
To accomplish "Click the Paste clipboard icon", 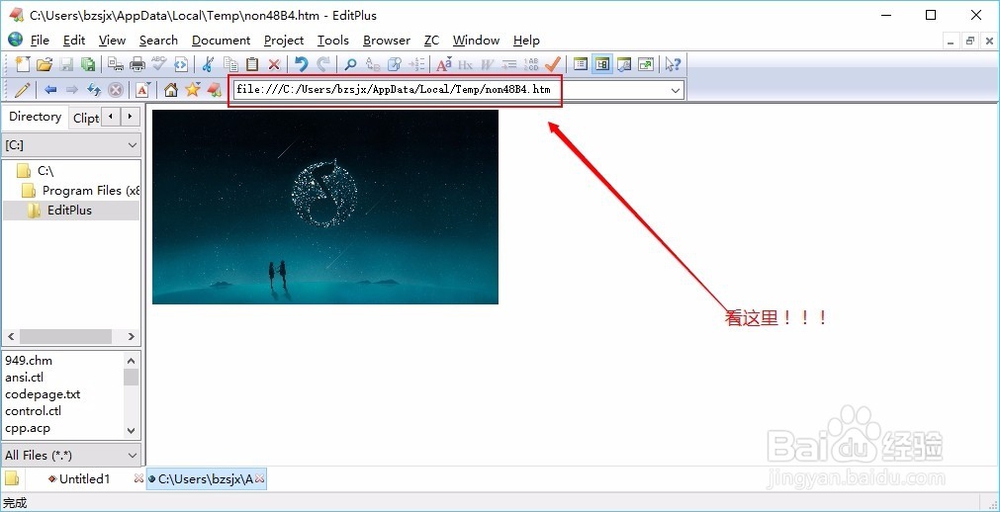I will coord(253,64).
